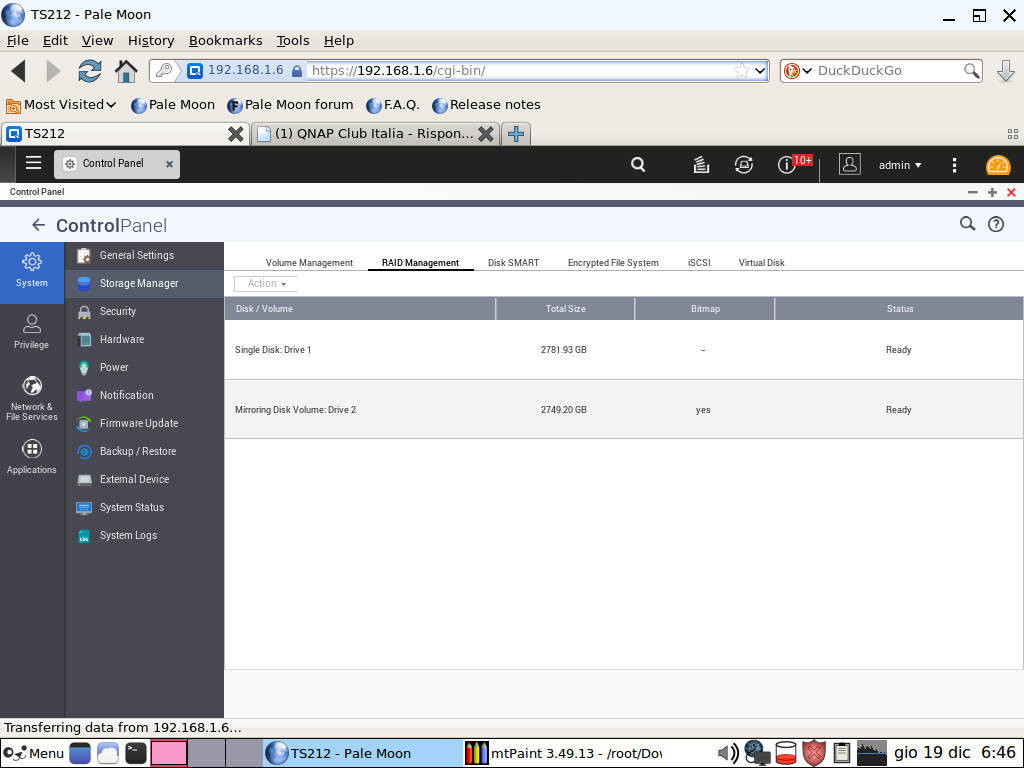Viewport: 1024px width, 768px height.
Task: Switch to the Disk SMART tab
Action: [513, 263]
